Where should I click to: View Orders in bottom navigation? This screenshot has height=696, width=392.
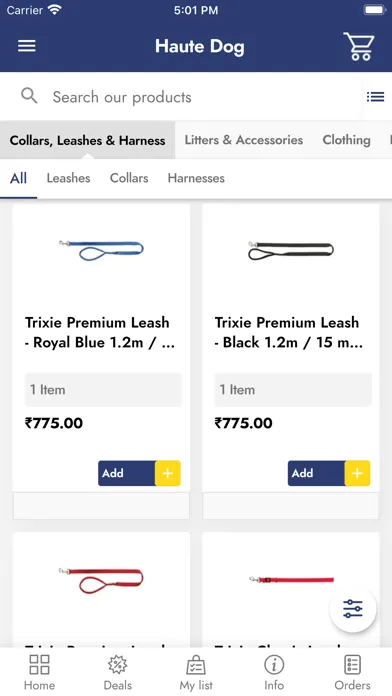click(x=352, y=672)
